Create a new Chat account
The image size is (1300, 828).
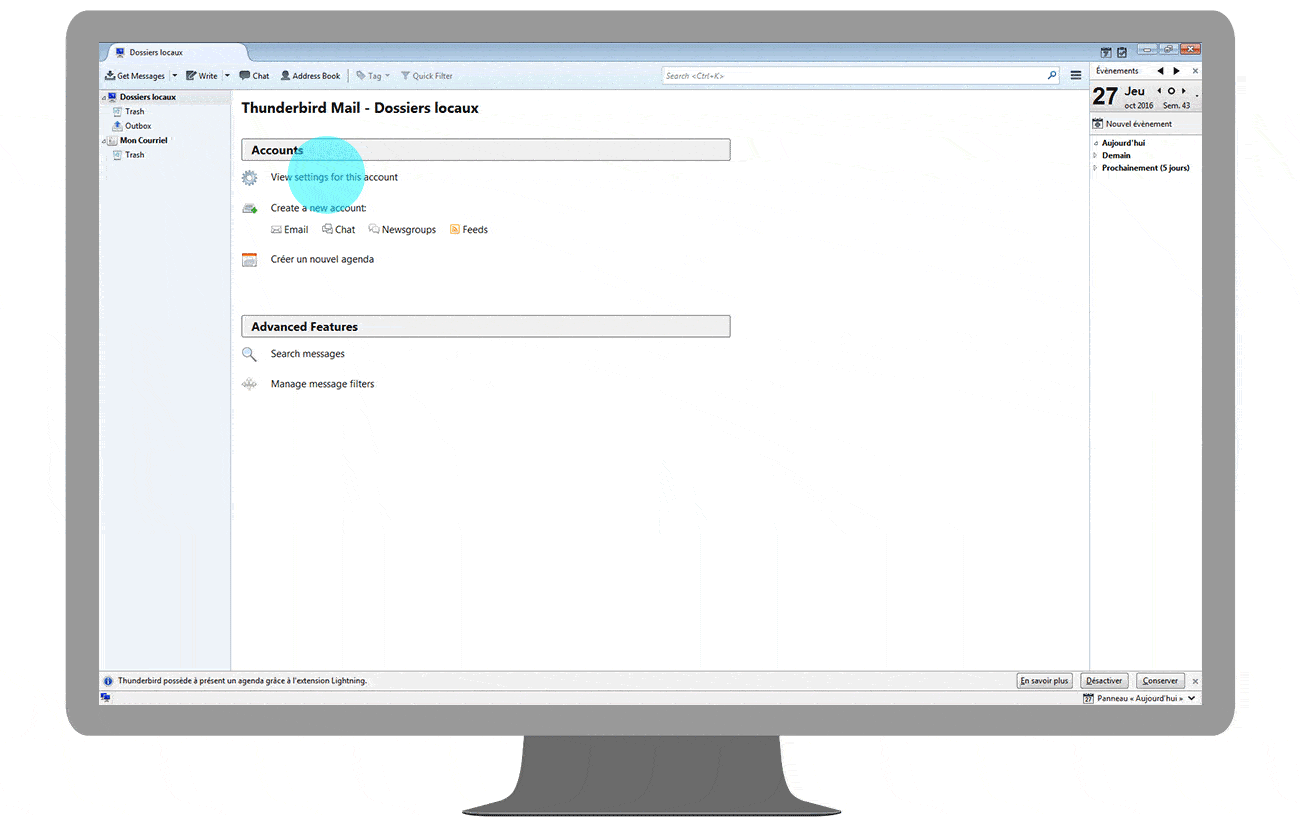pyautogui.click(x=339, y=230)
